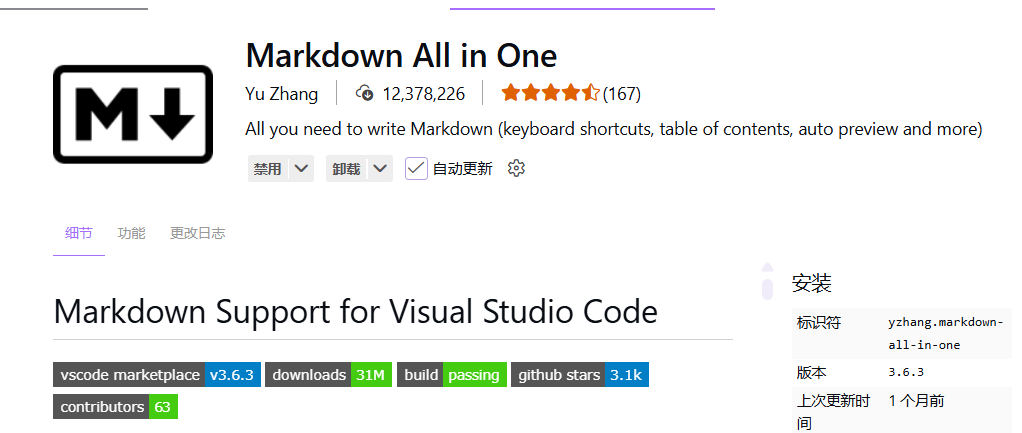Select the 细节 tab

[x=79, y=233]
